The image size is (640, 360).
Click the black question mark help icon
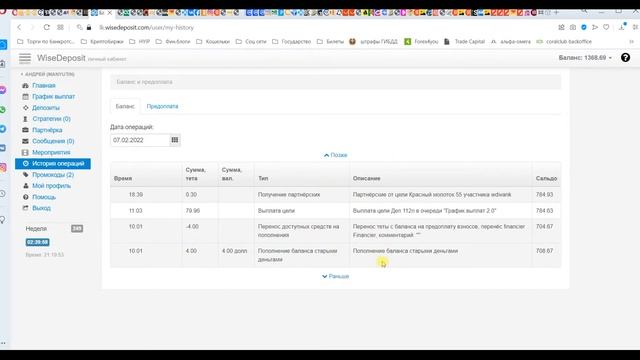(x=625, y=58)
